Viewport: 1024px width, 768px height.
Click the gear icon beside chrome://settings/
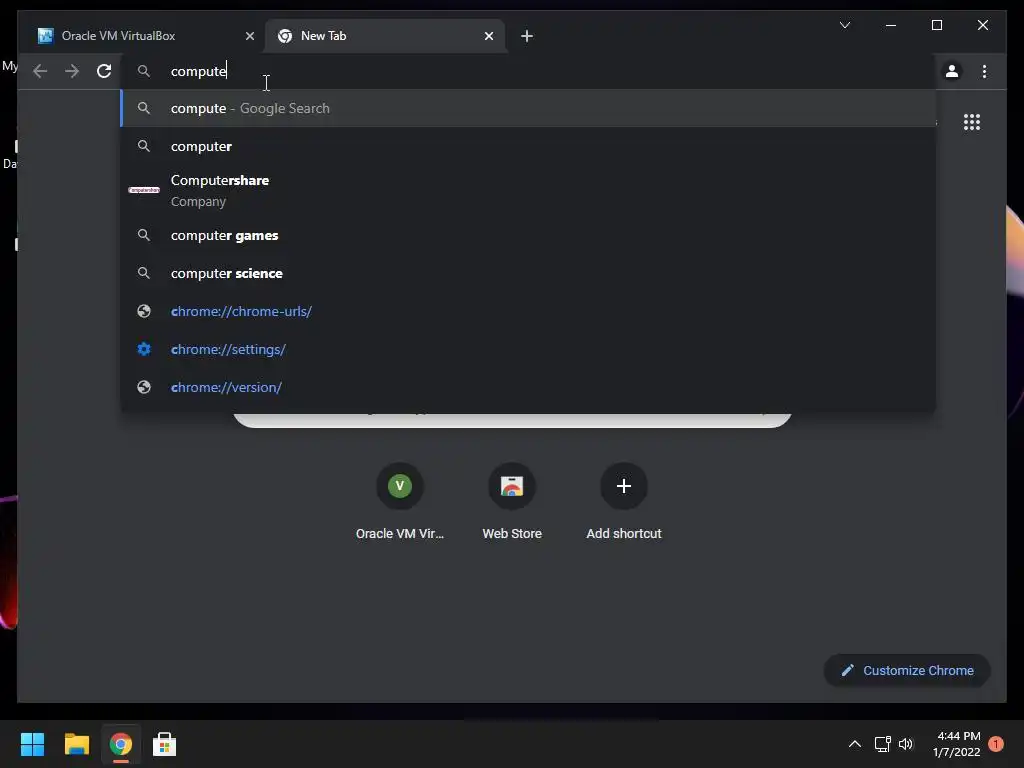pyautogui.click(x=144, y=349)
